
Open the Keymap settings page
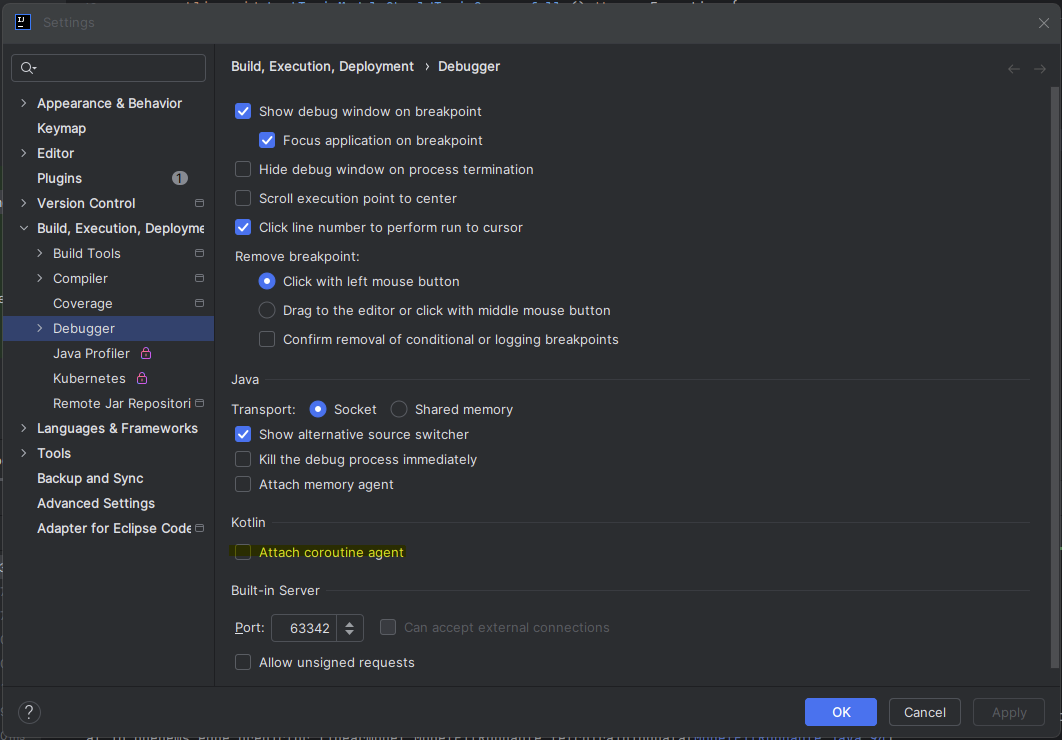(61, 128)
